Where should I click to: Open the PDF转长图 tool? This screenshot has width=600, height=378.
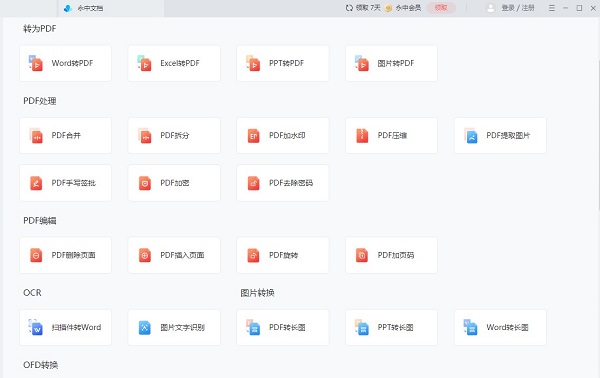[x=283, y=327]
